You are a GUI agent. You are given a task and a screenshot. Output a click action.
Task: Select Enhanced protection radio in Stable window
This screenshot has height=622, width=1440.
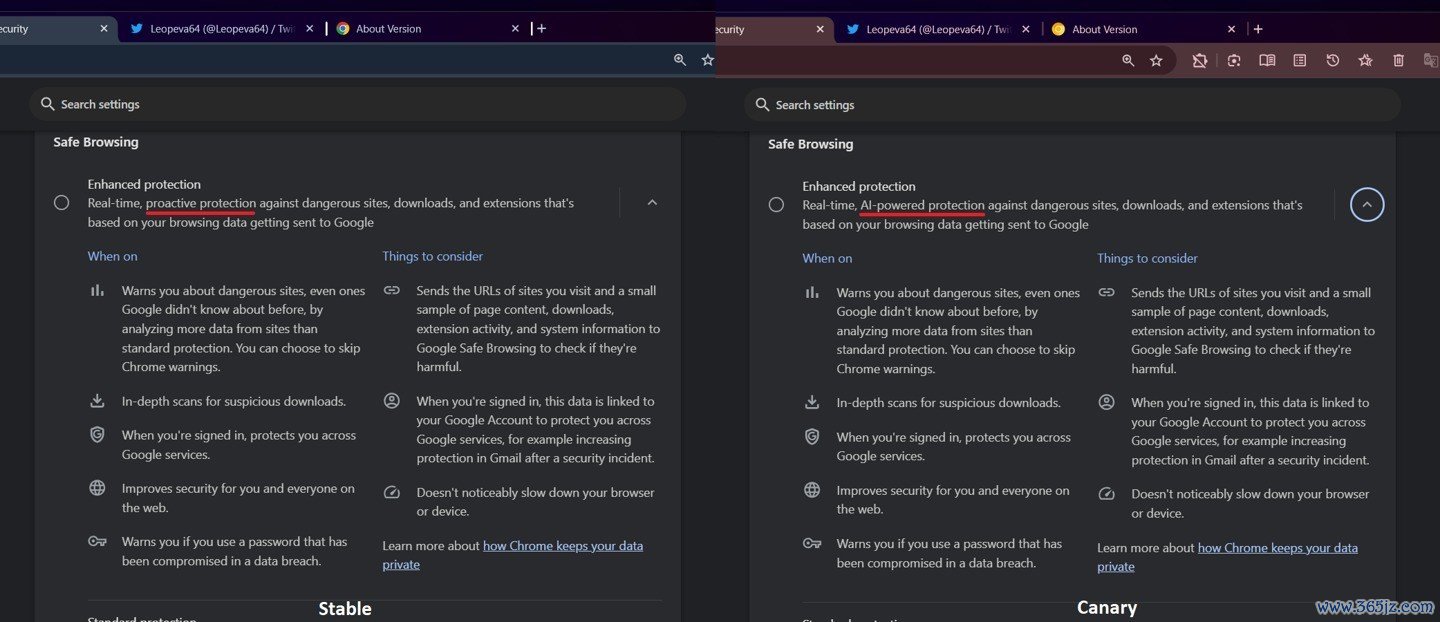point(62,203)
